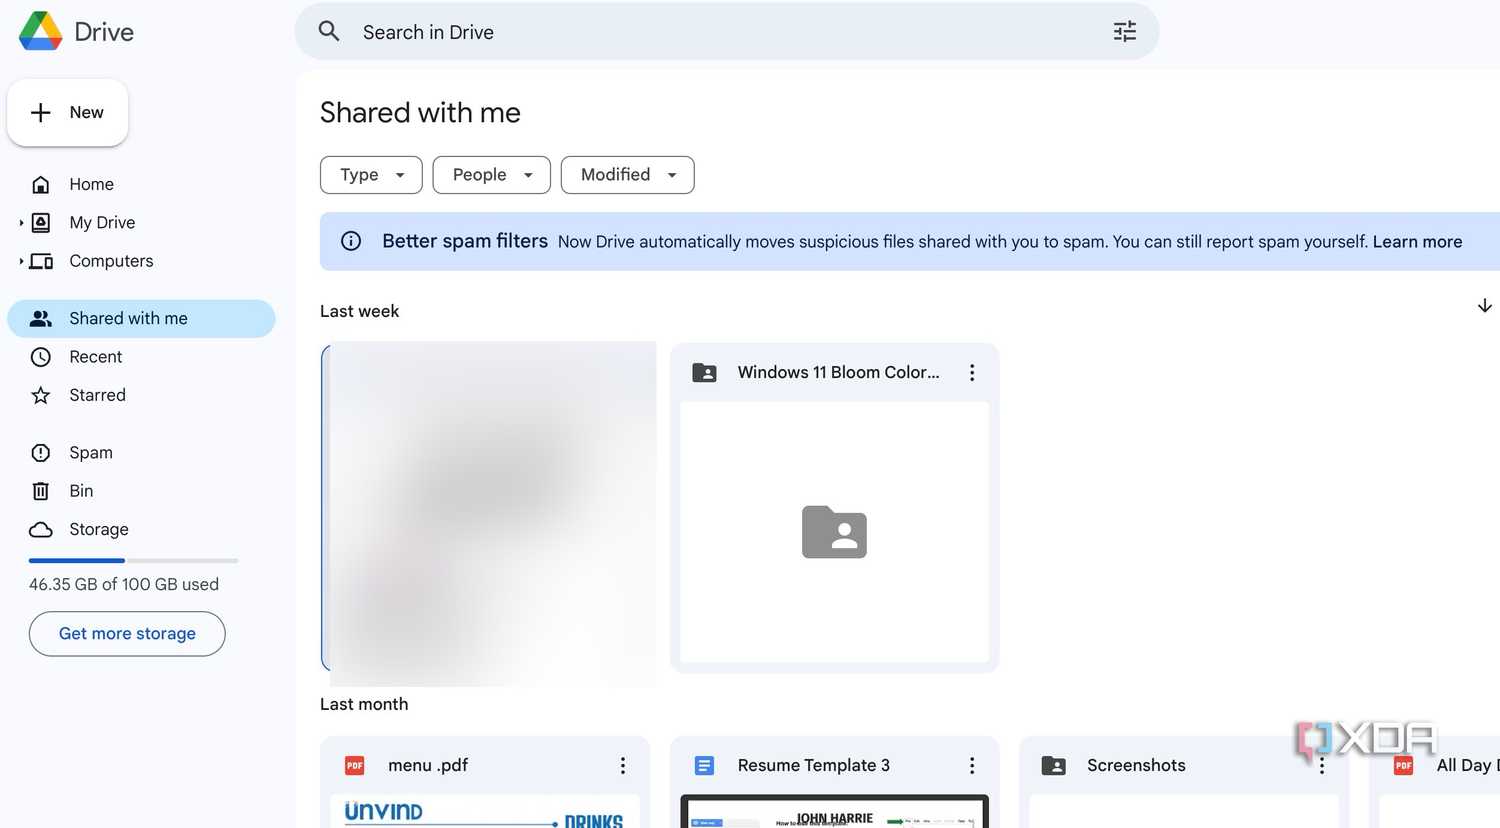This screenshot has width=1500, height=828.
Task: Click the New button
Action: point(67,112)
